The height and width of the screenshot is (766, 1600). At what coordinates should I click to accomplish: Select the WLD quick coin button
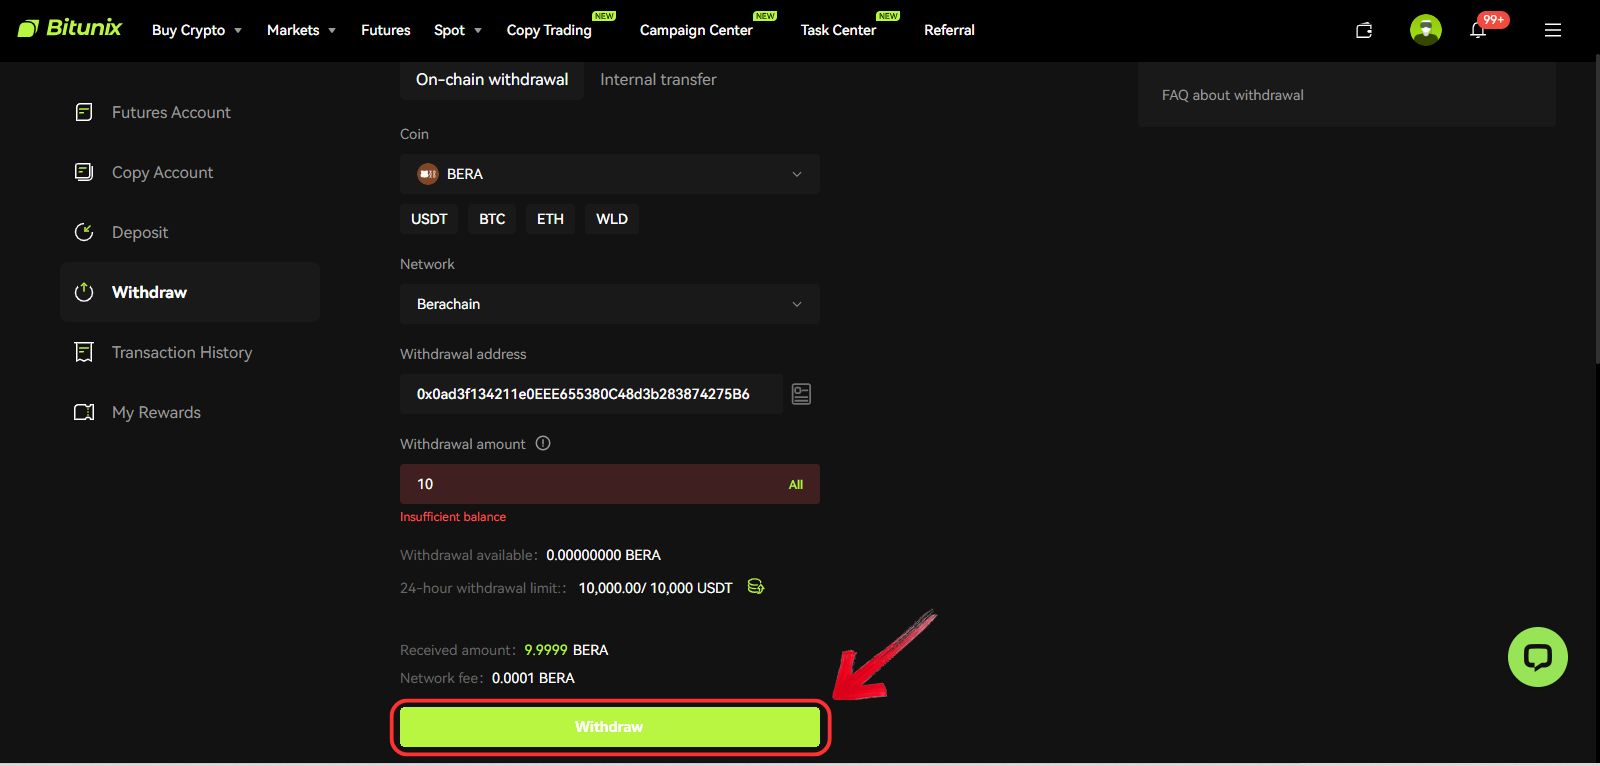612,219
